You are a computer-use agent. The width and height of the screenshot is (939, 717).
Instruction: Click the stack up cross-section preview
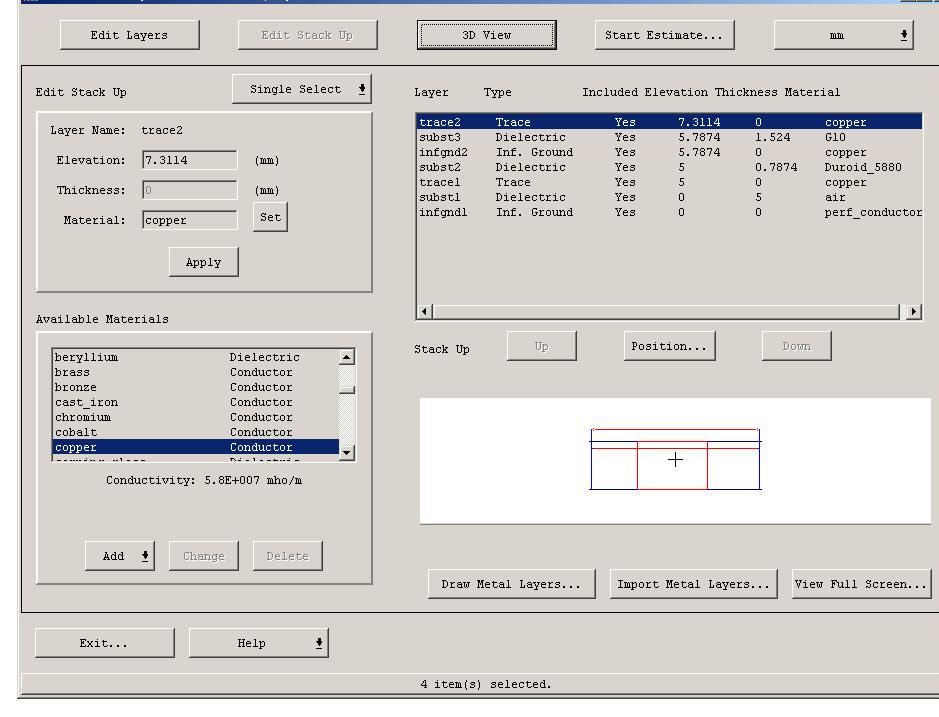click(676, 461)
